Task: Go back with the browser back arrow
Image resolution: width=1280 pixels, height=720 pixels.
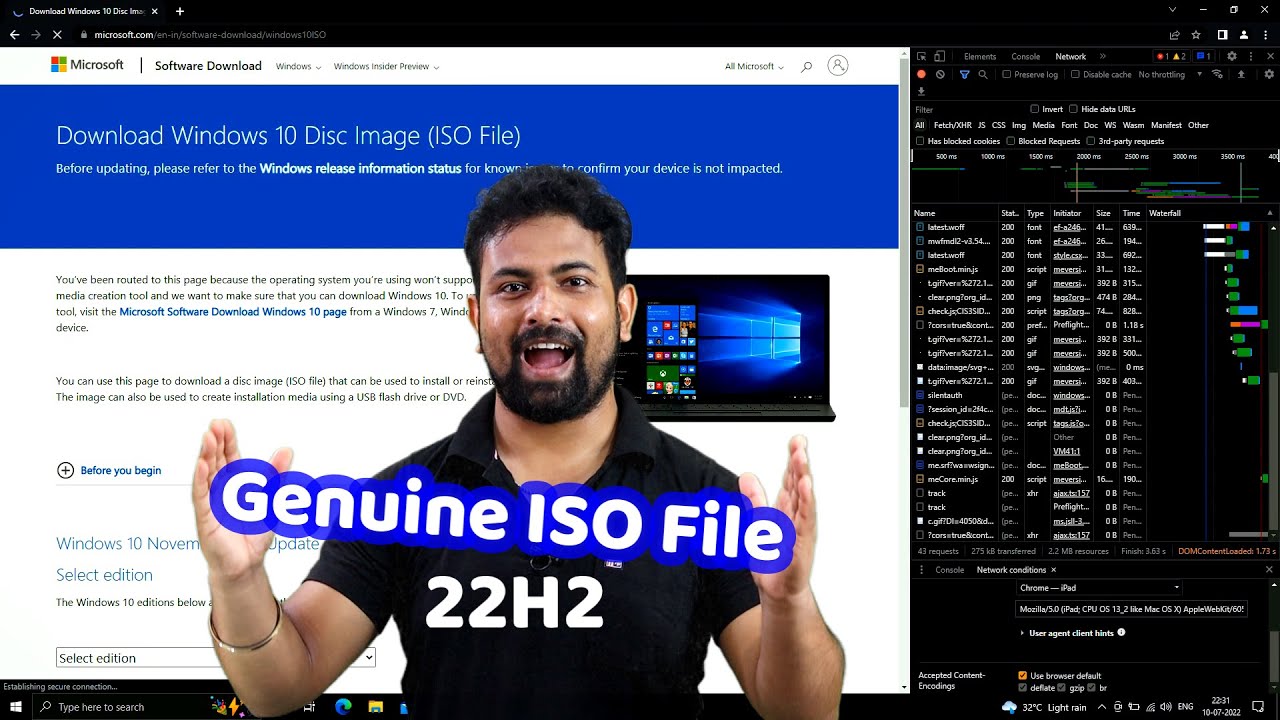Action: pos(14,35)
